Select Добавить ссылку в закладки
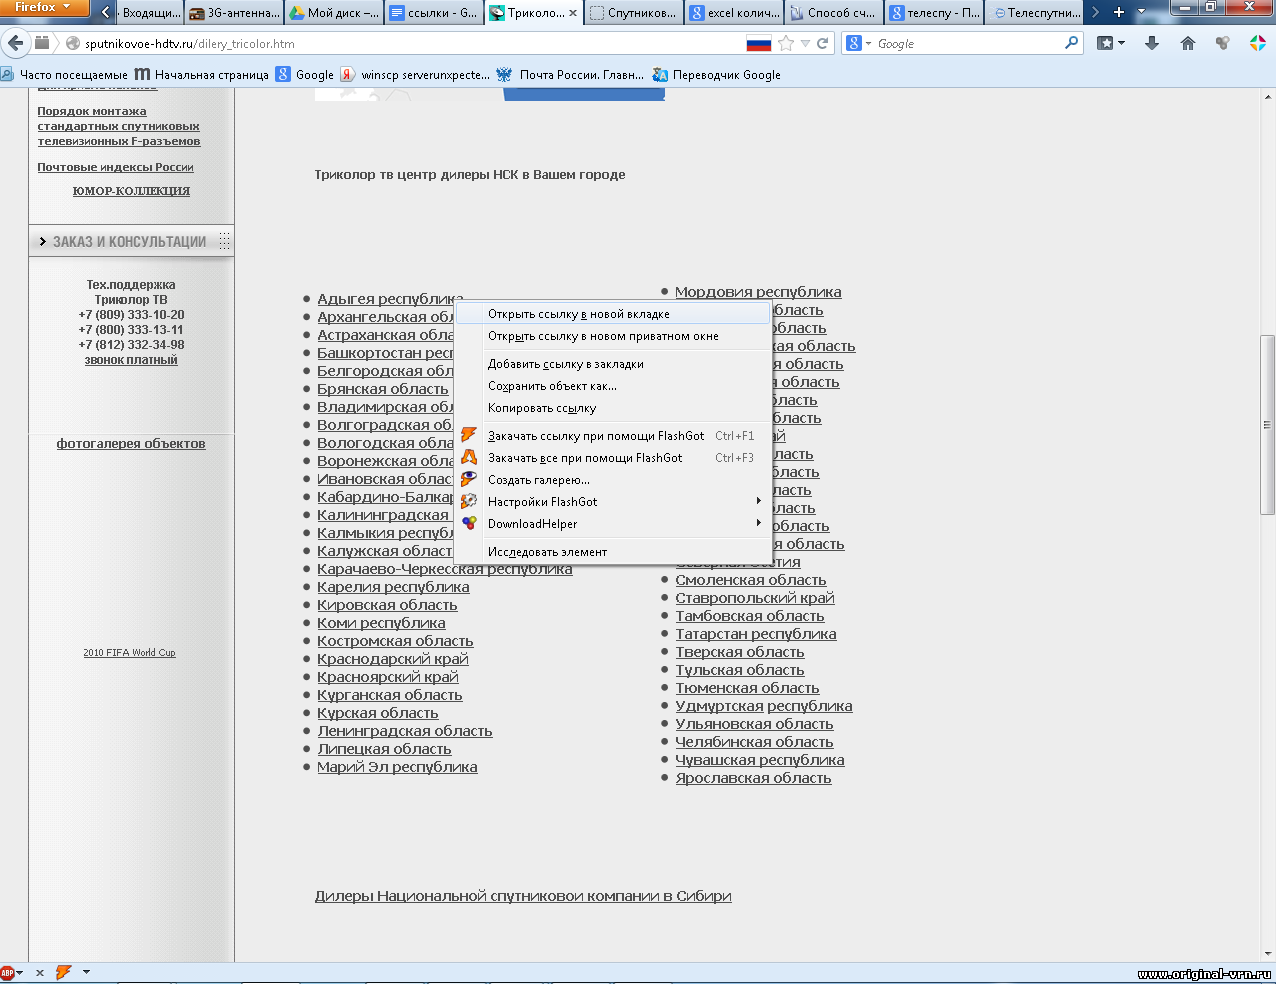Screen dimensions: 1276x984 coord(613,364)
